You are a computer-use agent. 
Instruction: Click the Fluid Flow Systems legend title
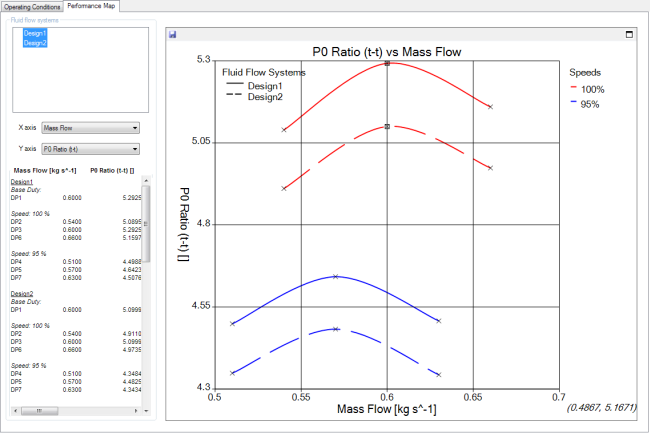[x=264, y=73]
